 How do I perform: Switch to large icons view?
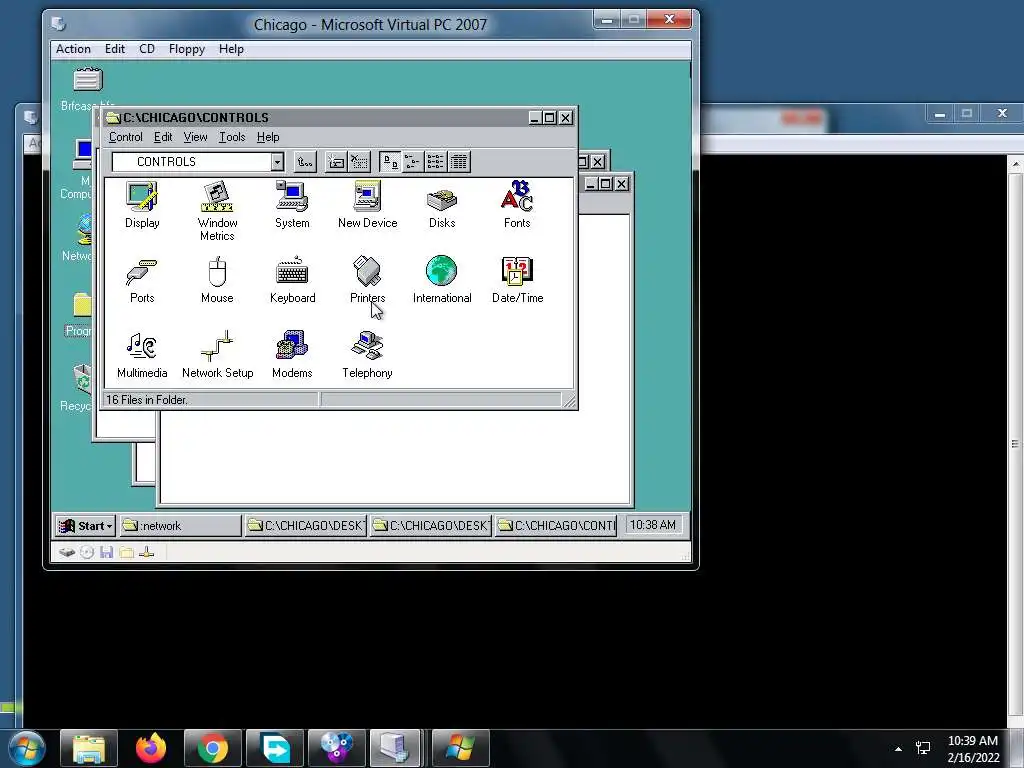tap(390, 162)
